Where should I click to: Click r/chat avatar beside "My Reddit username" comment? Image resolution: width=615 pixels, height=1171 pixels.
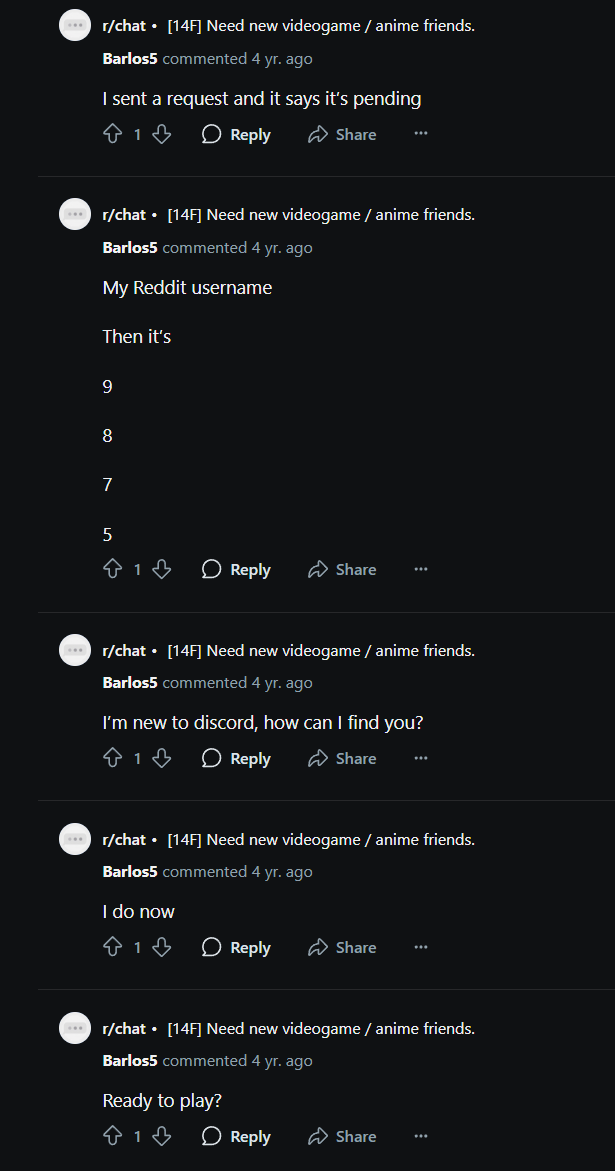pyautogui.click(x=76, y=214)
